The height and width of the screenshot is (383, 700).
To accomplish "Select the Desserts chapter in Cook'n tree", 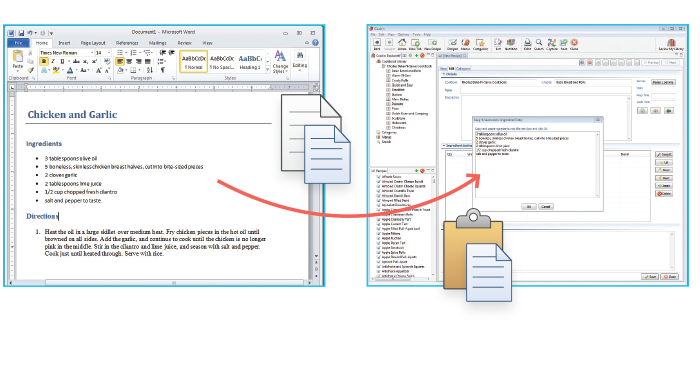I will pyautogui.click(x=397, y=104).
